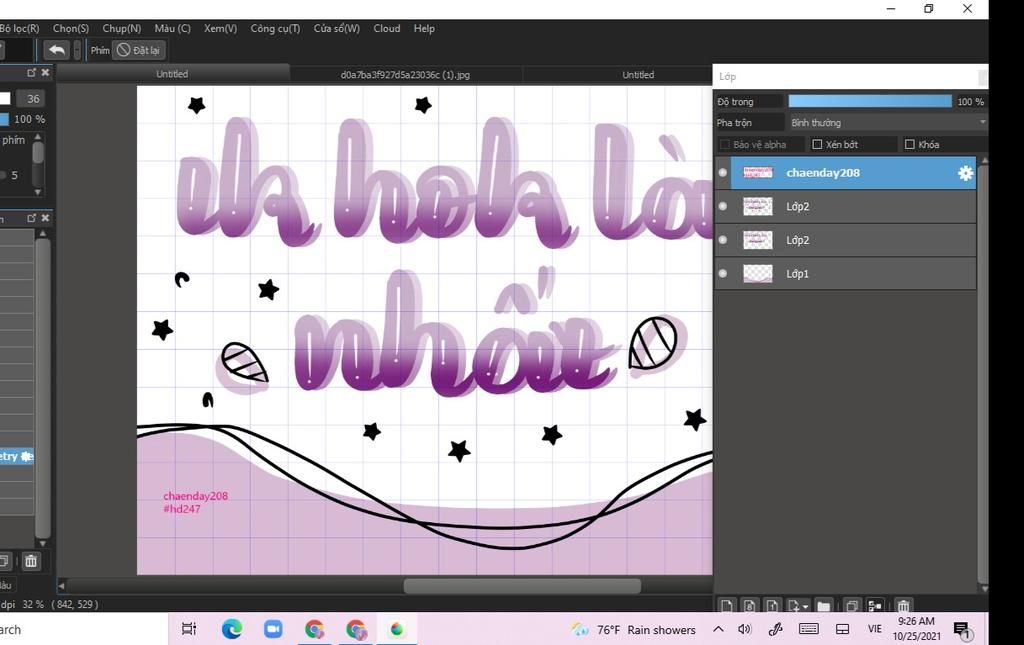Open Zoom from taskbar

click(x=273, y=629)
